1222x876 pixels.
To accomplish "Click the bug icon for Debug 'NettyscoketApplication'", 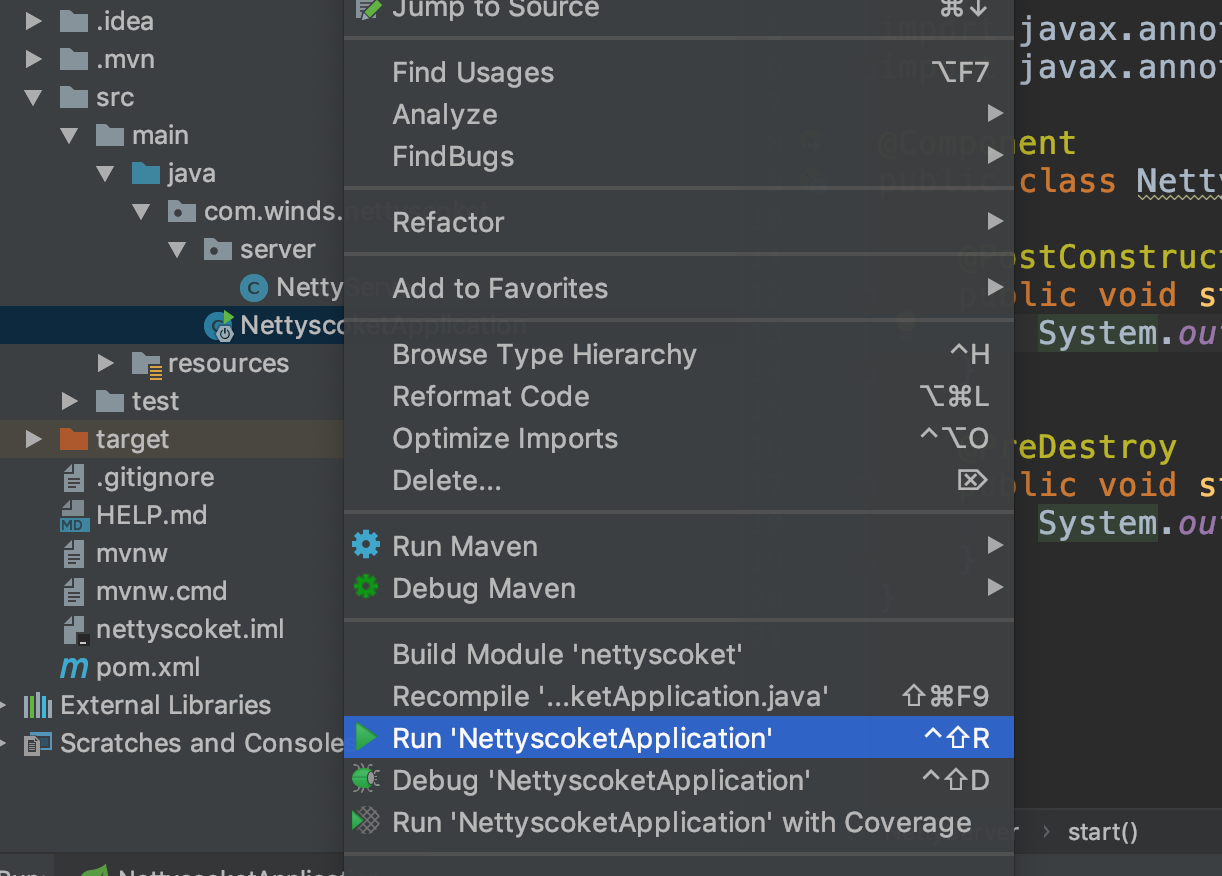I will pos(367,780).
